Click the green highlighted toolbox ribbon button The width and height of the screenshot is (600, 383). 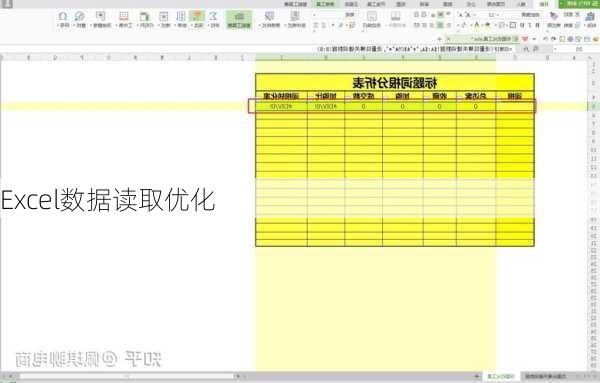coord(239,19)
